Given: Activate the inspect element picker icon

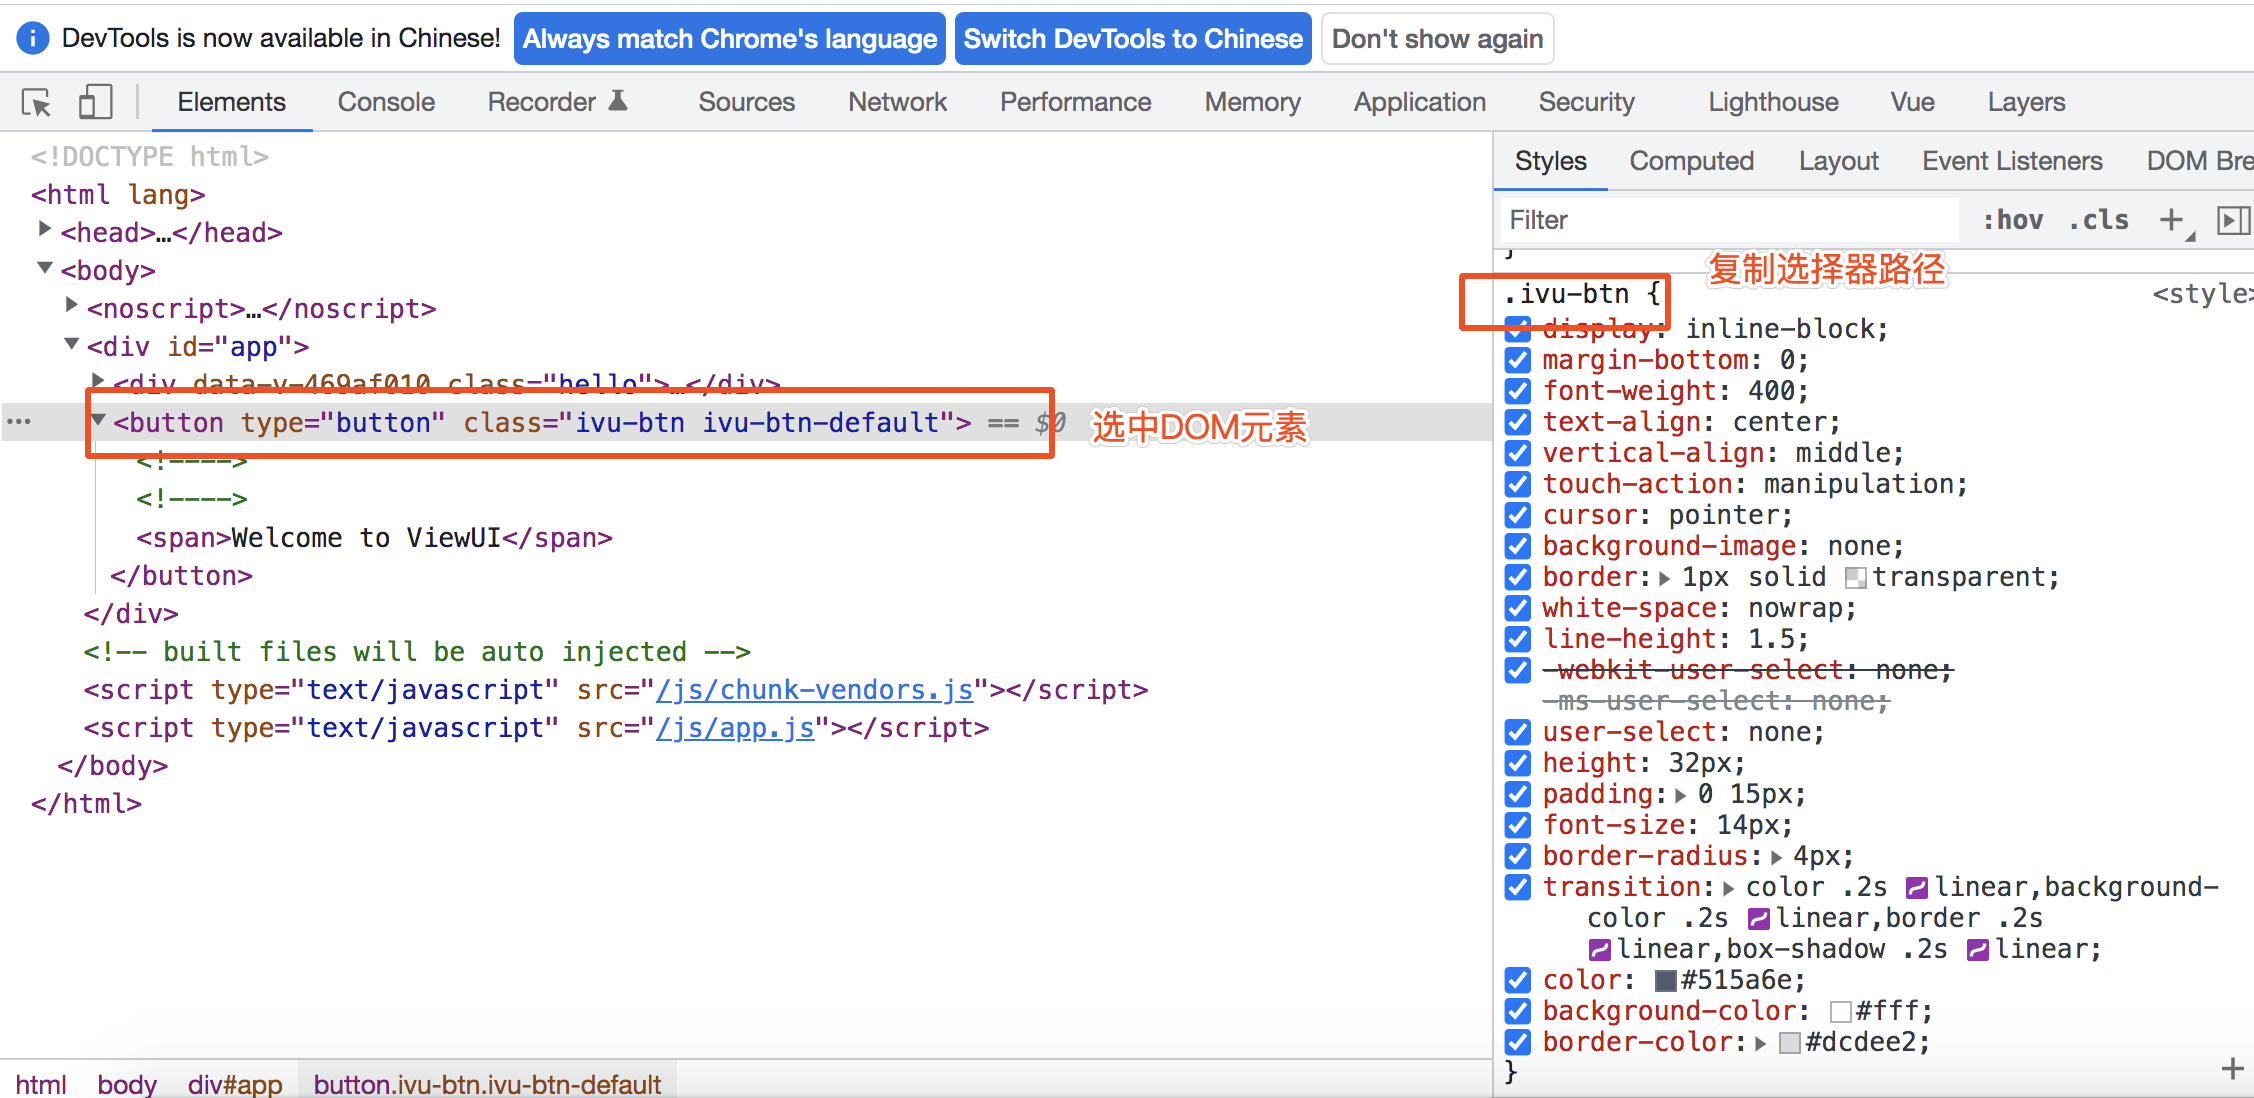Looking at the screenshot, I should [x=37, y=103].
